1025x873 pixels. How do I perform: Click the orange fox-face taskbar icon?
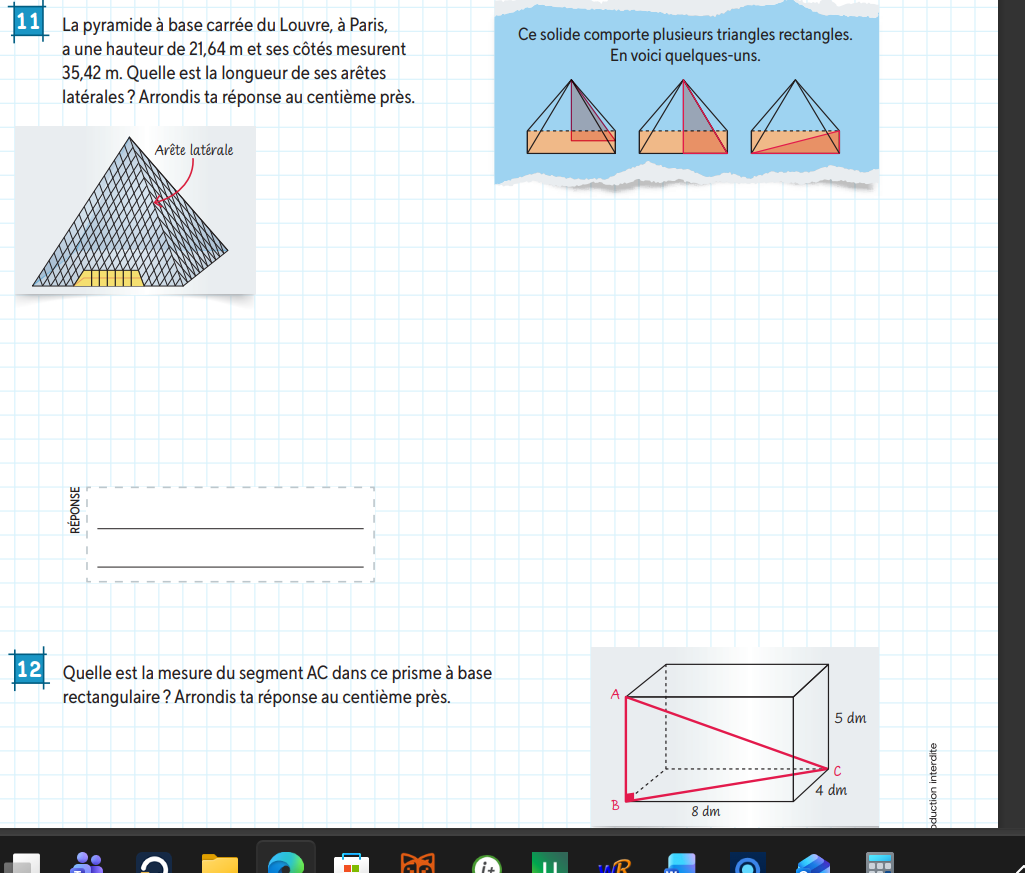[x=417, y=862]
